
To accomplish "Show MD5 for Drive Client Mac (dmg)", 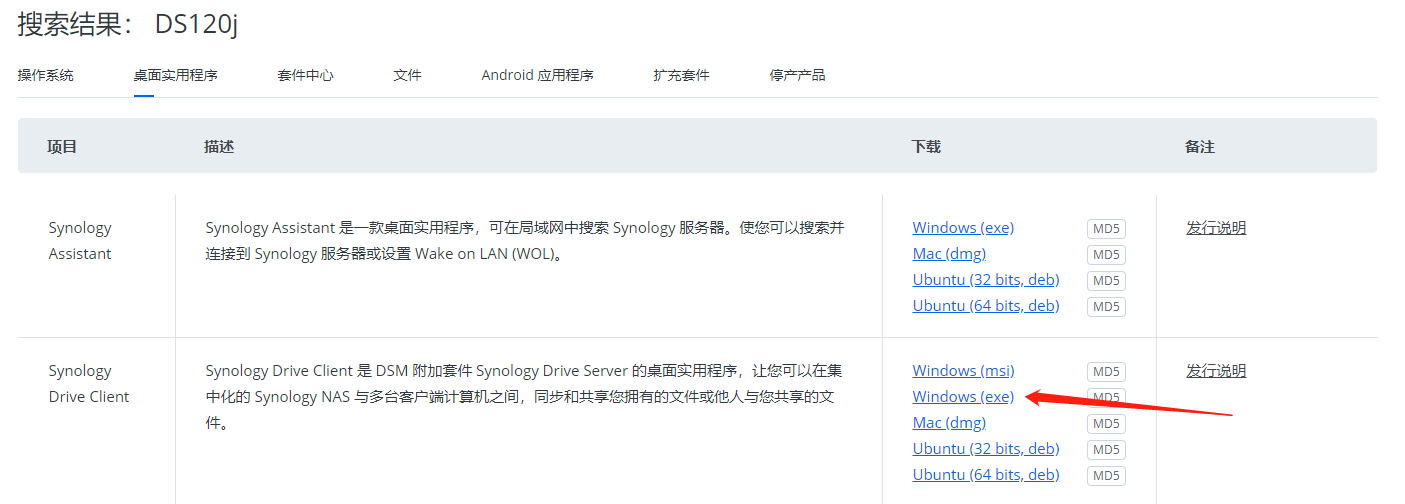I will [1106, 424].
